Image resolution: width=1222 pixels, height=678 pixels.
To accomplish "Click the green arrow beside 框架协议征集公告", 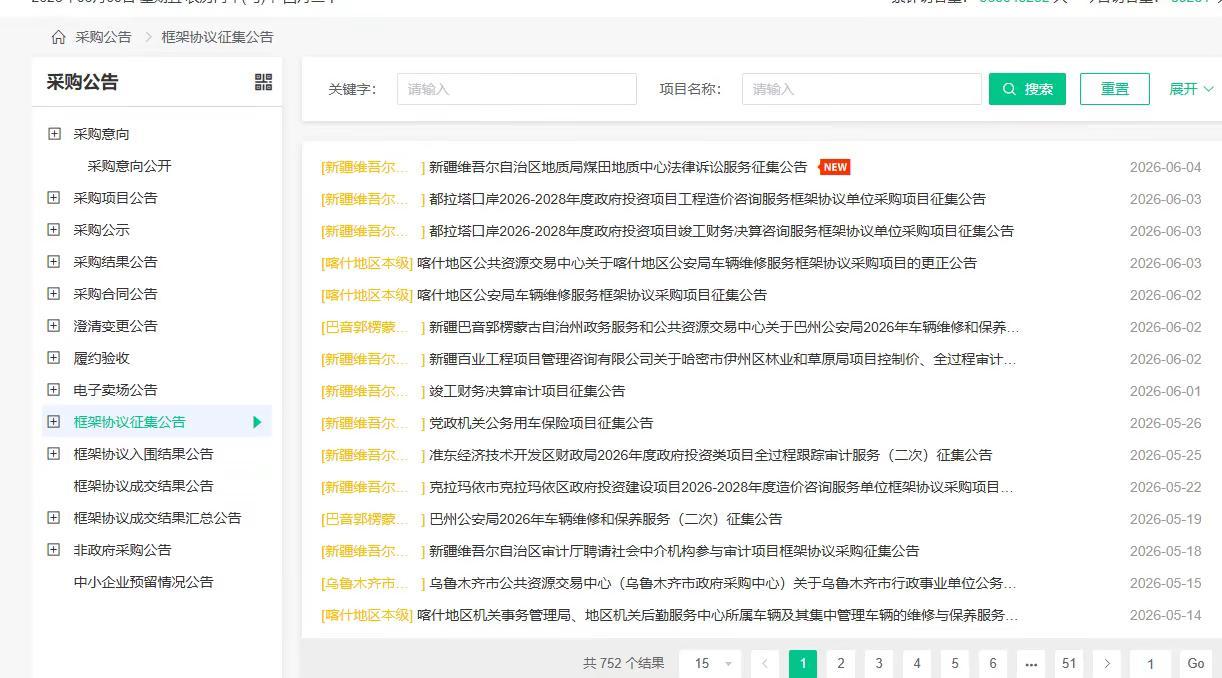I will coord(257,422).
